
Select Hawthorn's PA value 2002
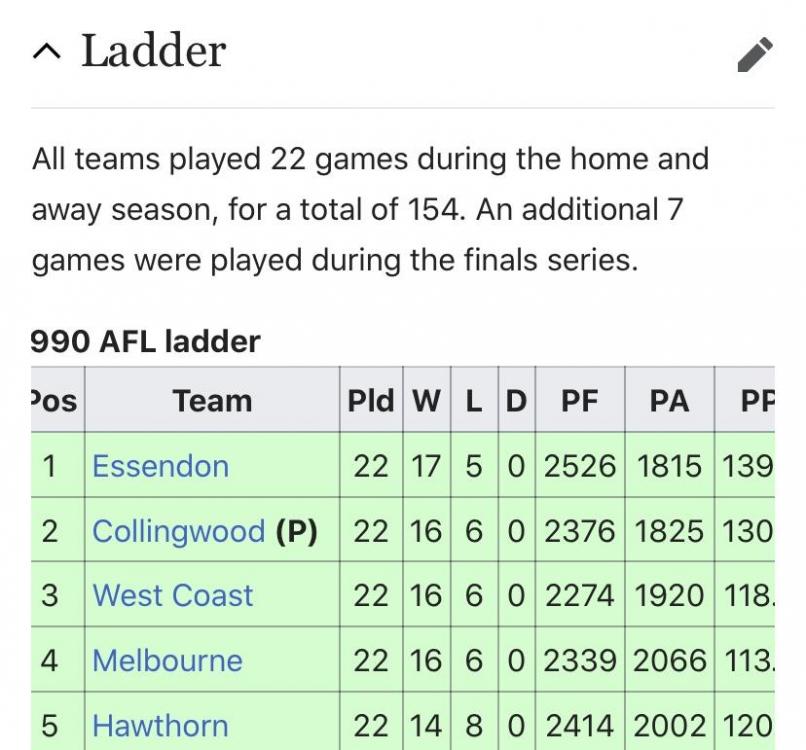(x=669, y=726)
